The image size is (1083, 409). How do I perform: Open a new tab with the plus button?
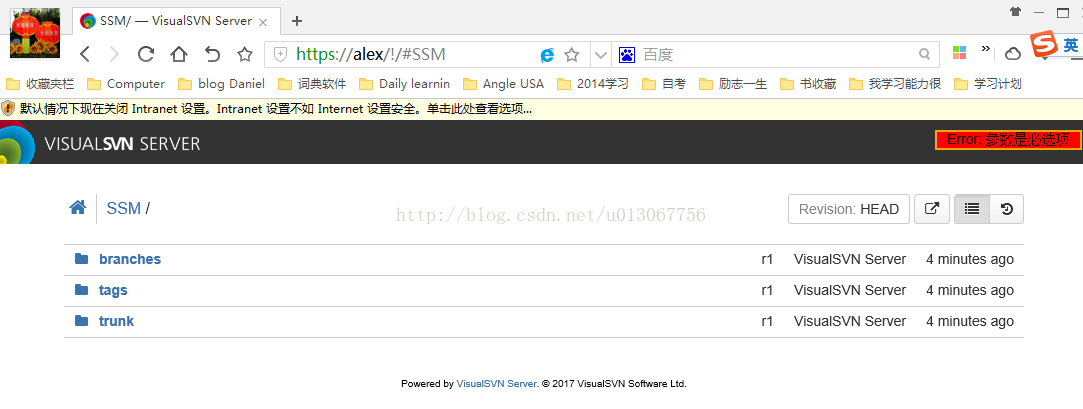pyautogui.click(x=297, y=21)
